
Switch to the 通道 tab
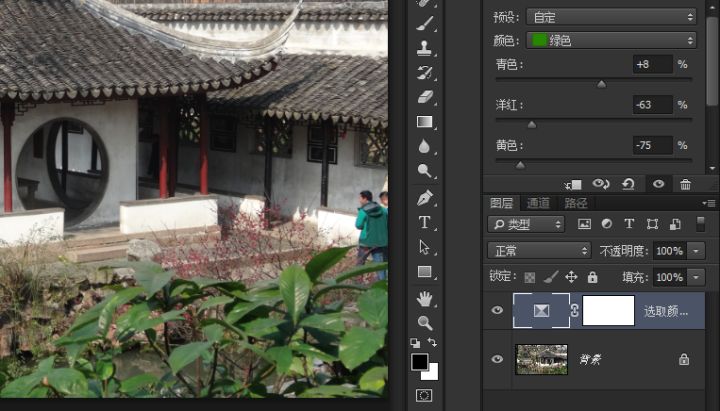(x=538, y=203)
